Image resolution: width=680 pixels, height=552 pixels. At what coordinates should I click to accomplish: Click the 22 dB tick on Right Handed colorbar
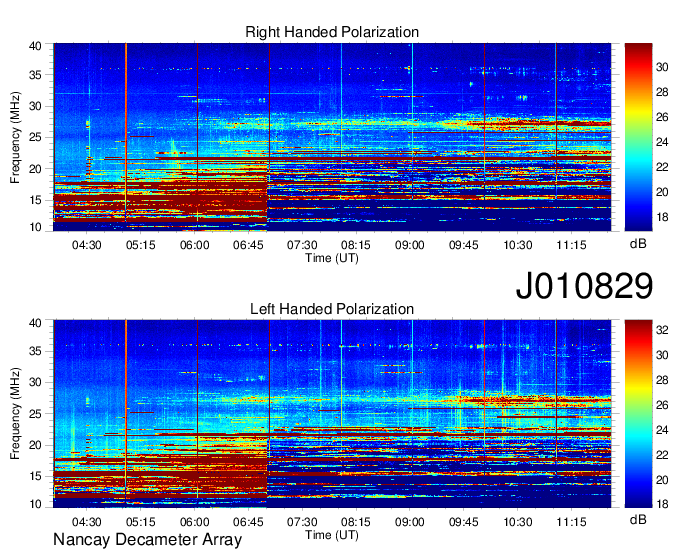(x=662, y=167)
